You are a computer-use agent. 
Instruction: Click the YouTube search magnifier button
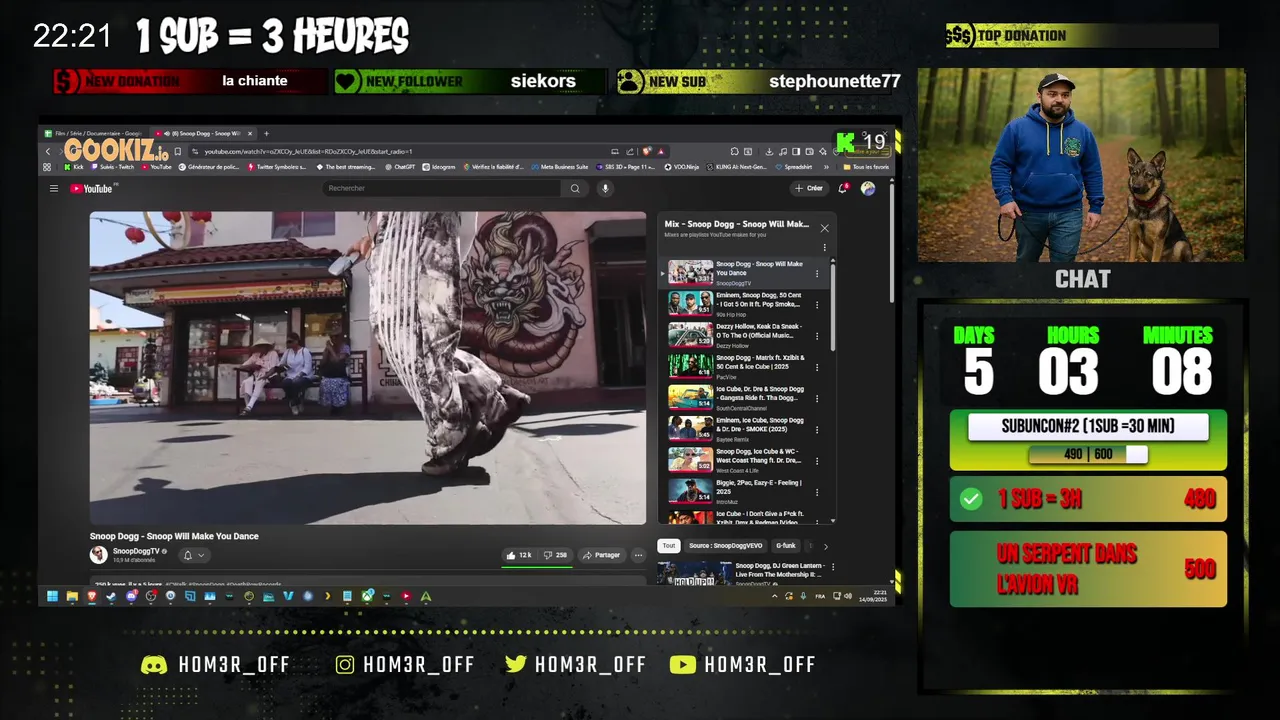575,188
